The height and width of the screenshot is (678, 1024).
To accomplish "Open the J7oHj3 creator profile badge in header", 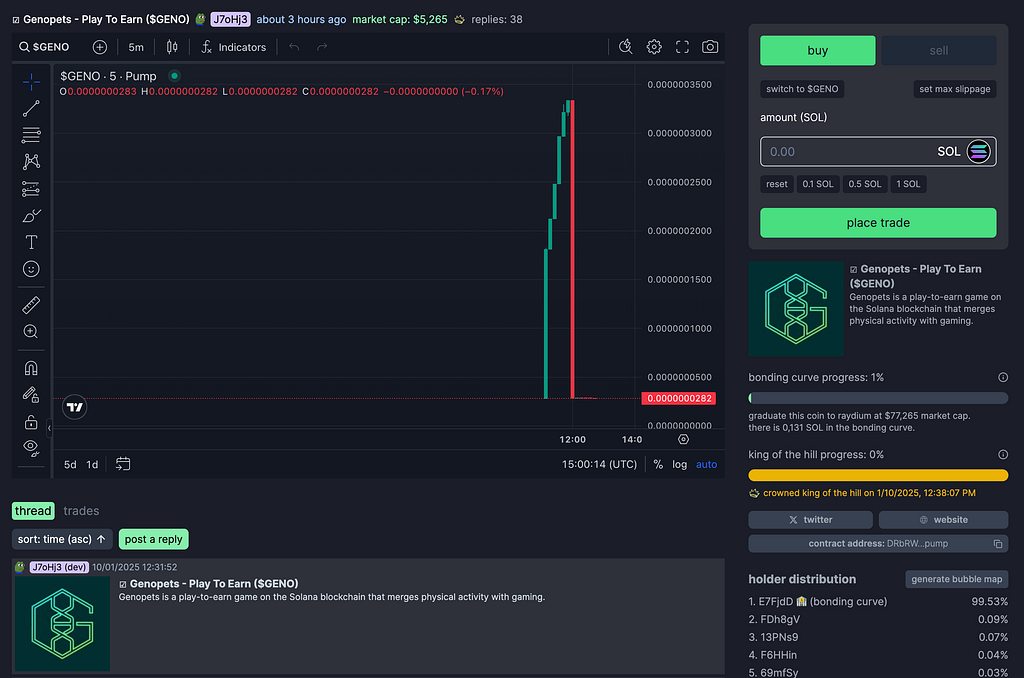I will point(231,20).
